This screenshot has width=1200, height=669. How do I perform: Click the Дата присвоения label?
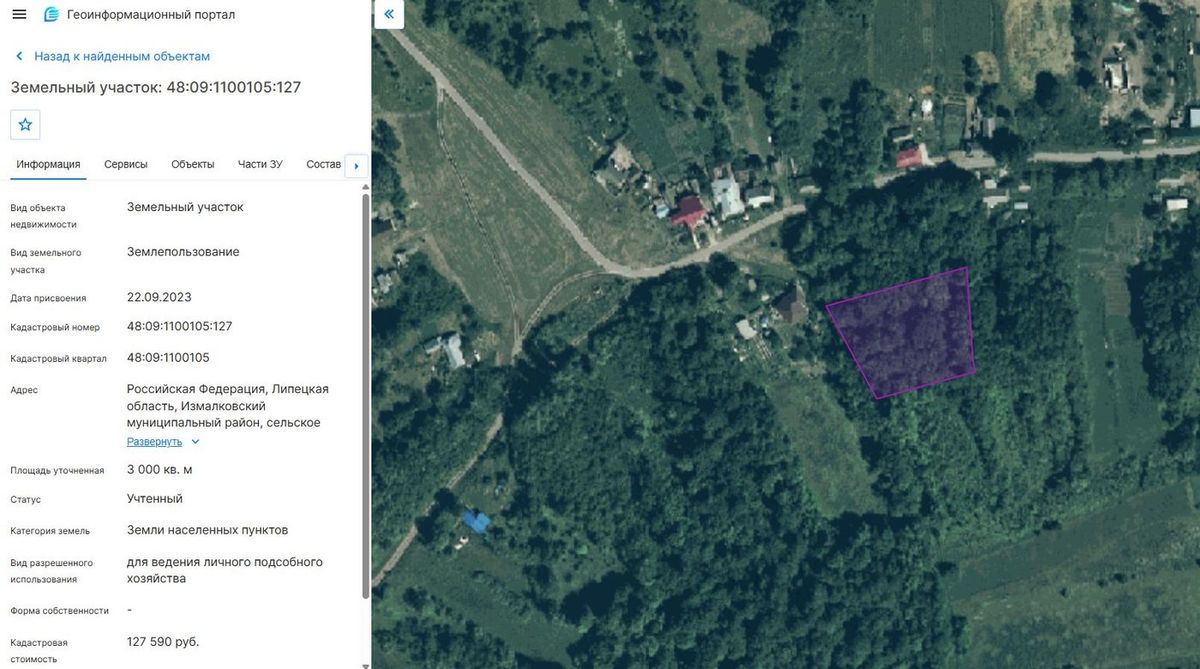coord(48,298)
